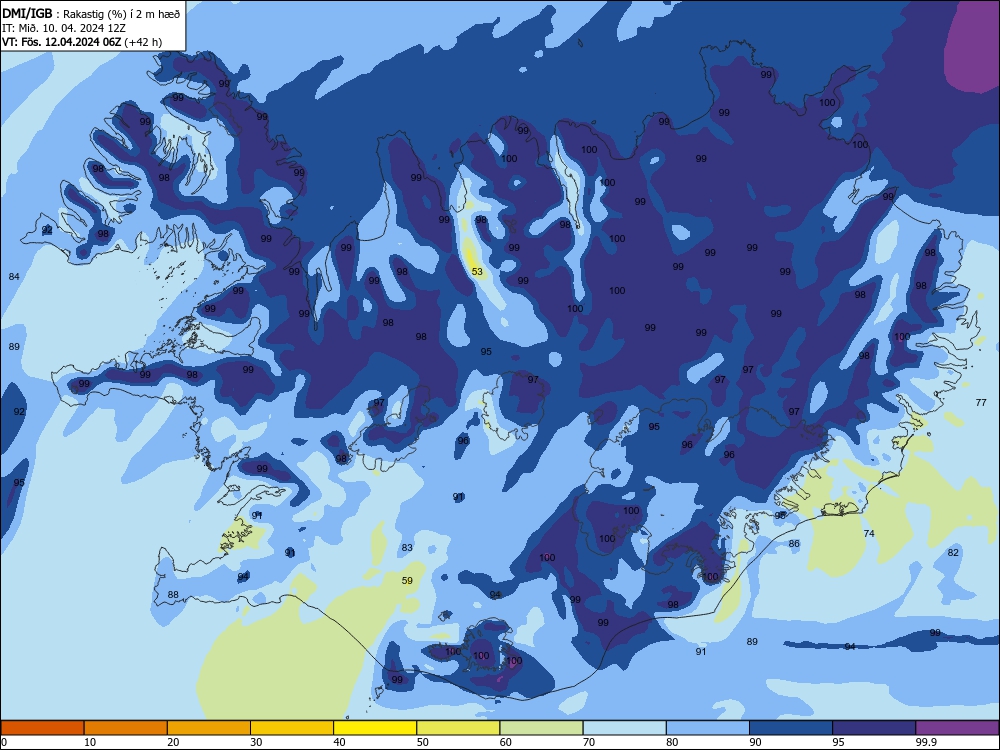Click the 20–30 light orange legend swatch
The height and width of the screenshot is (750, 1000).
point(209,728)
